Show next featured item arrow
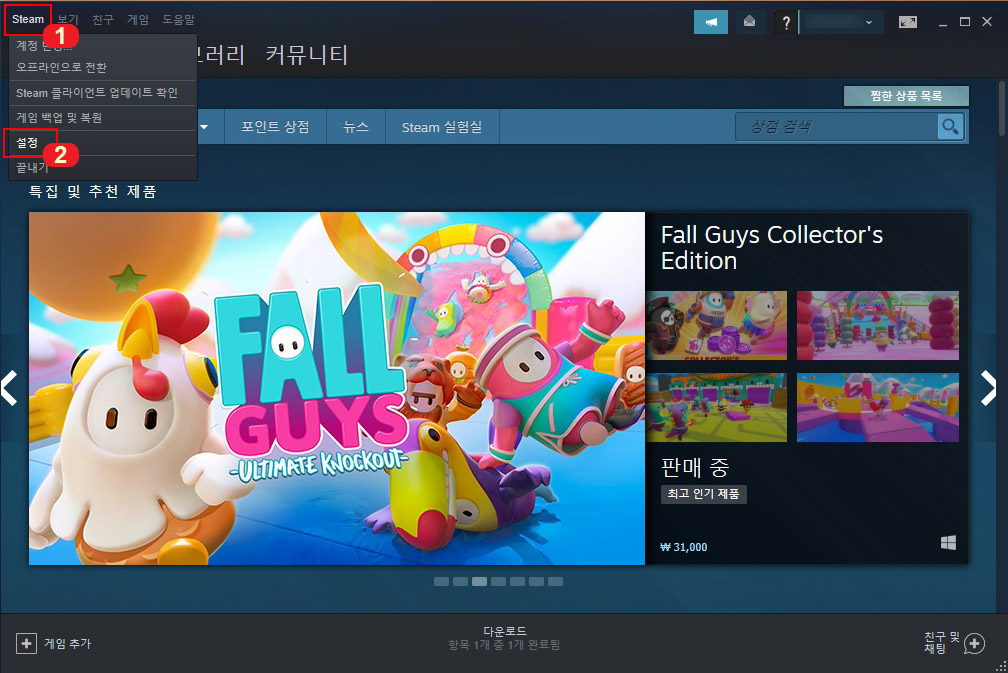The height and width of the screenshot is (673, 1008). pos(988,388)
